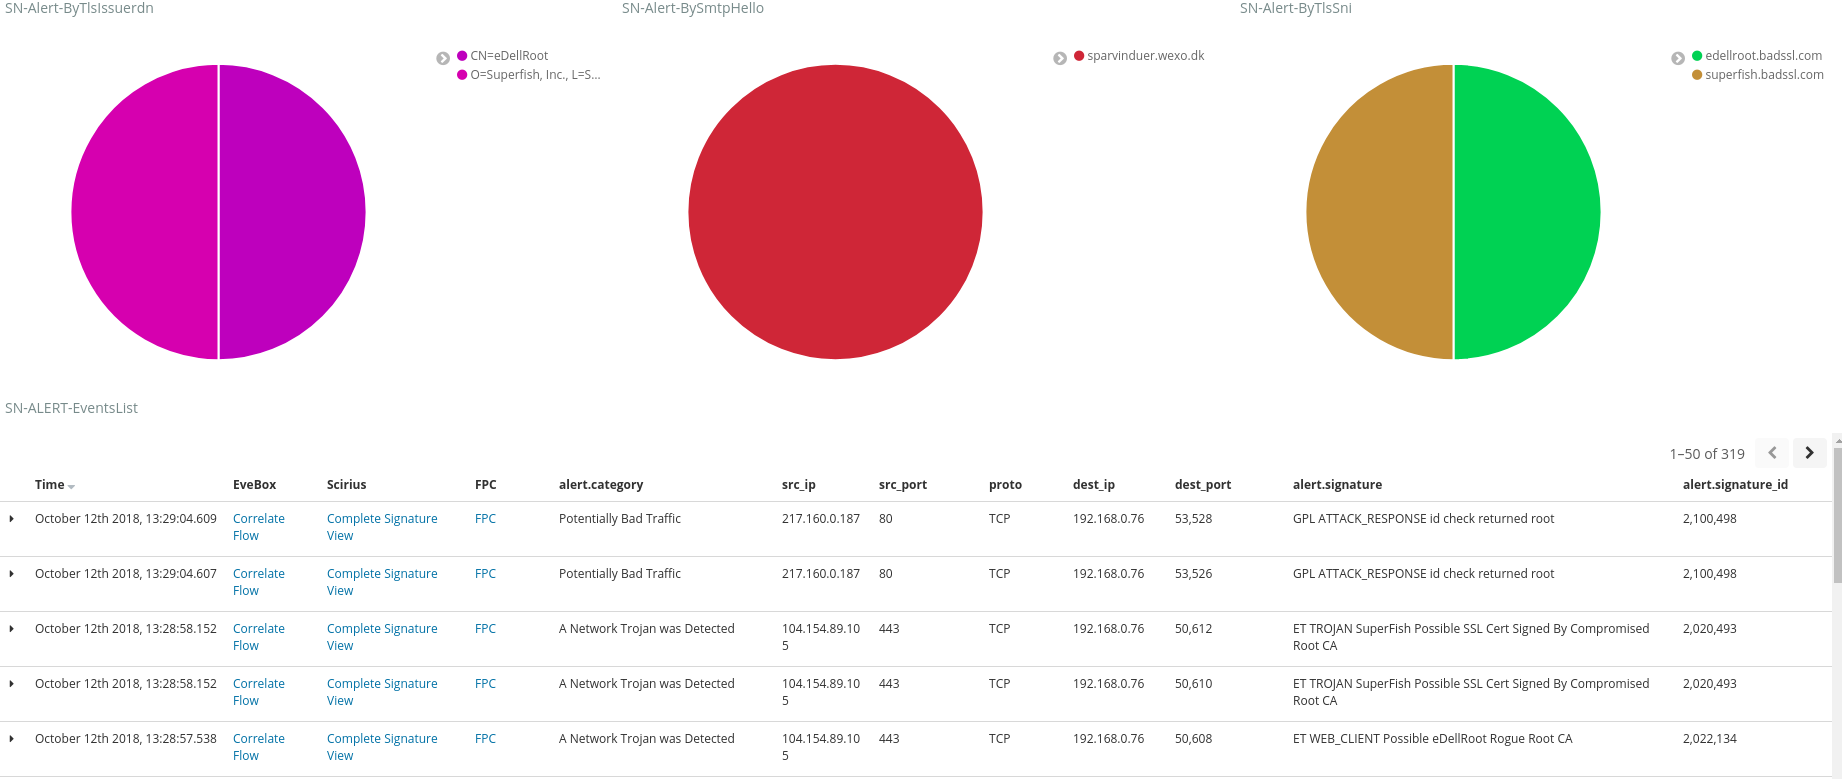Click the tan half of the TlsSni pie

pos(1379,212)
